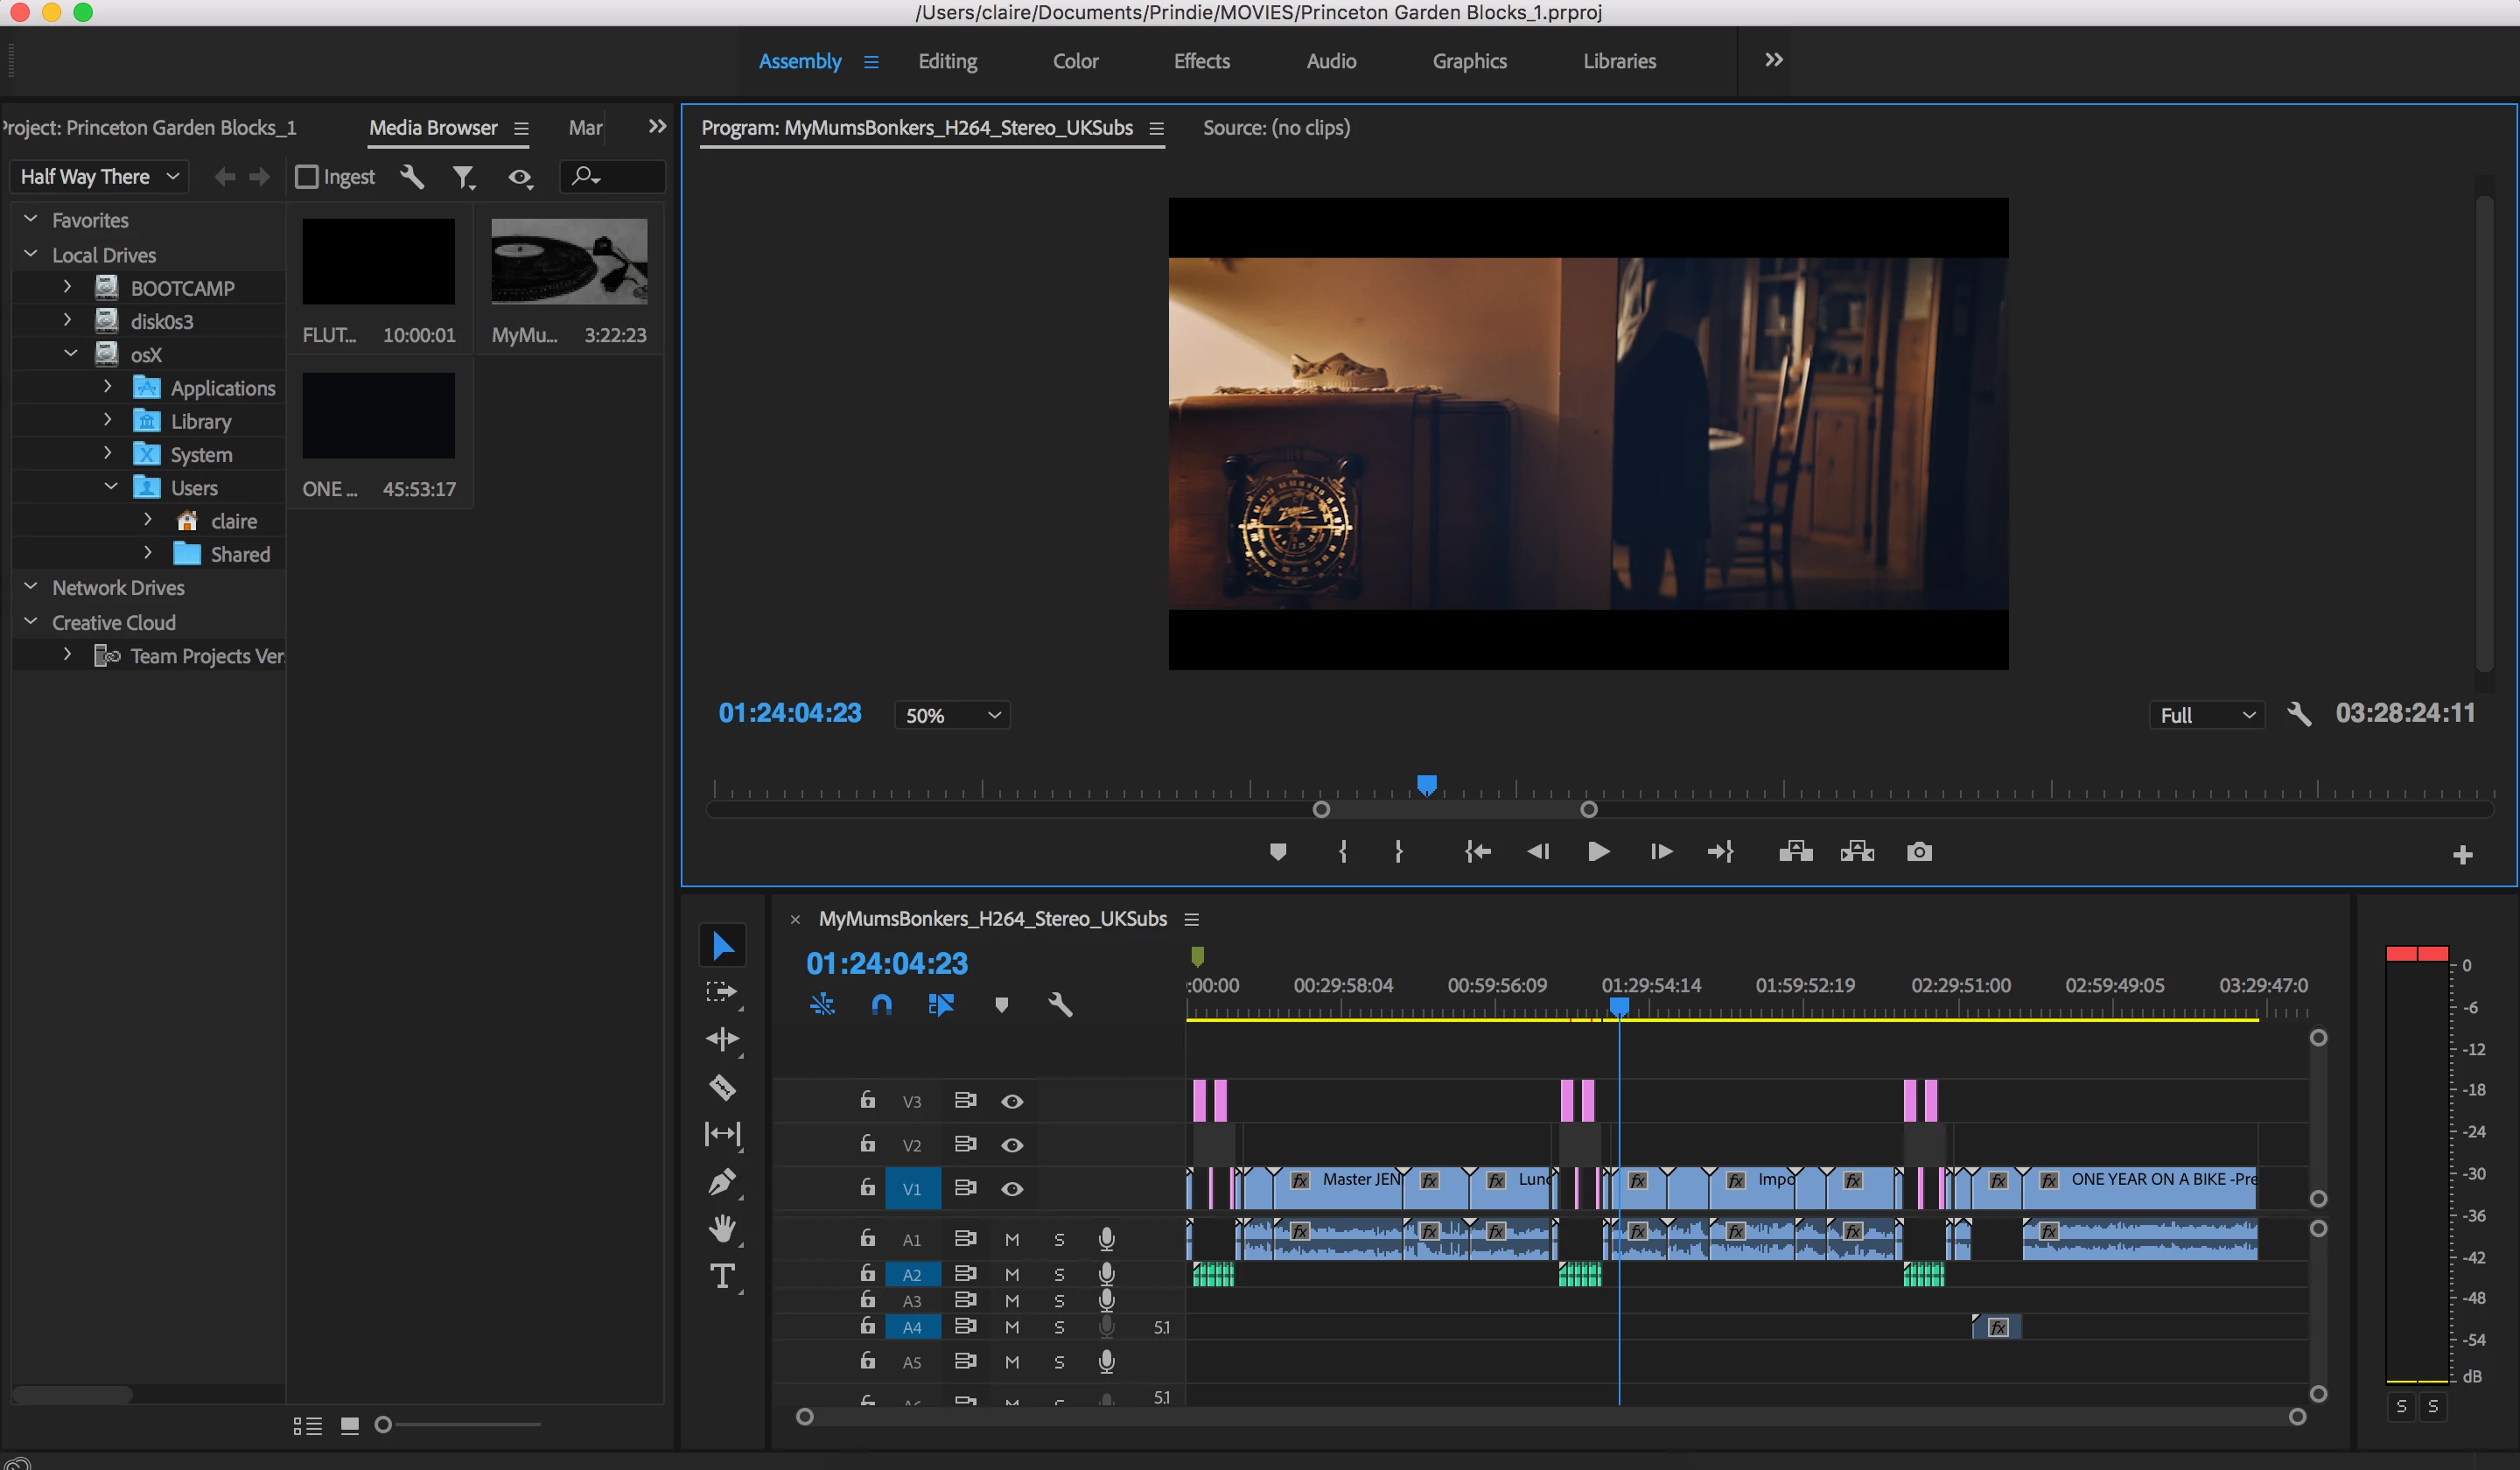Select the Razor tool
Screen dimensions: 2520x1470
[x=722, y=1087]
